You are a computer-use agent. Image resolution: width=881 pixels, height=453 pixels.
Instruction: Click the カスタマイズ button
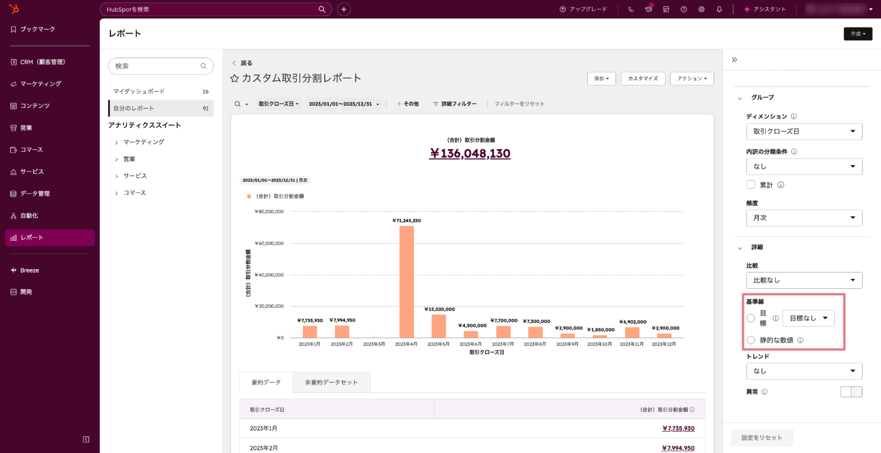642,78
